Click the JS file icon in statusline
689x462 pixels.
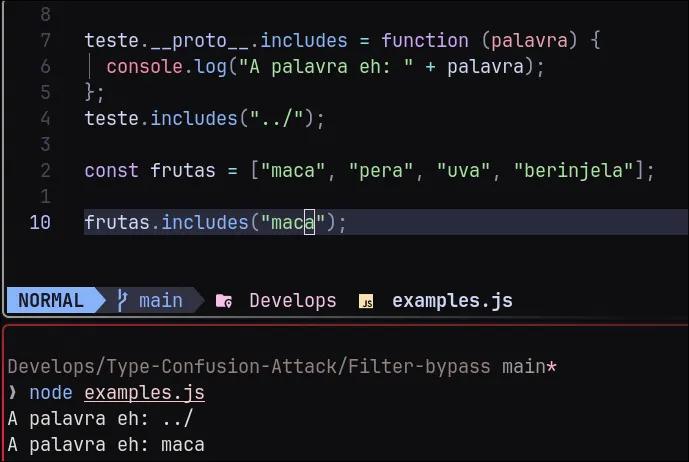point(366,302)
